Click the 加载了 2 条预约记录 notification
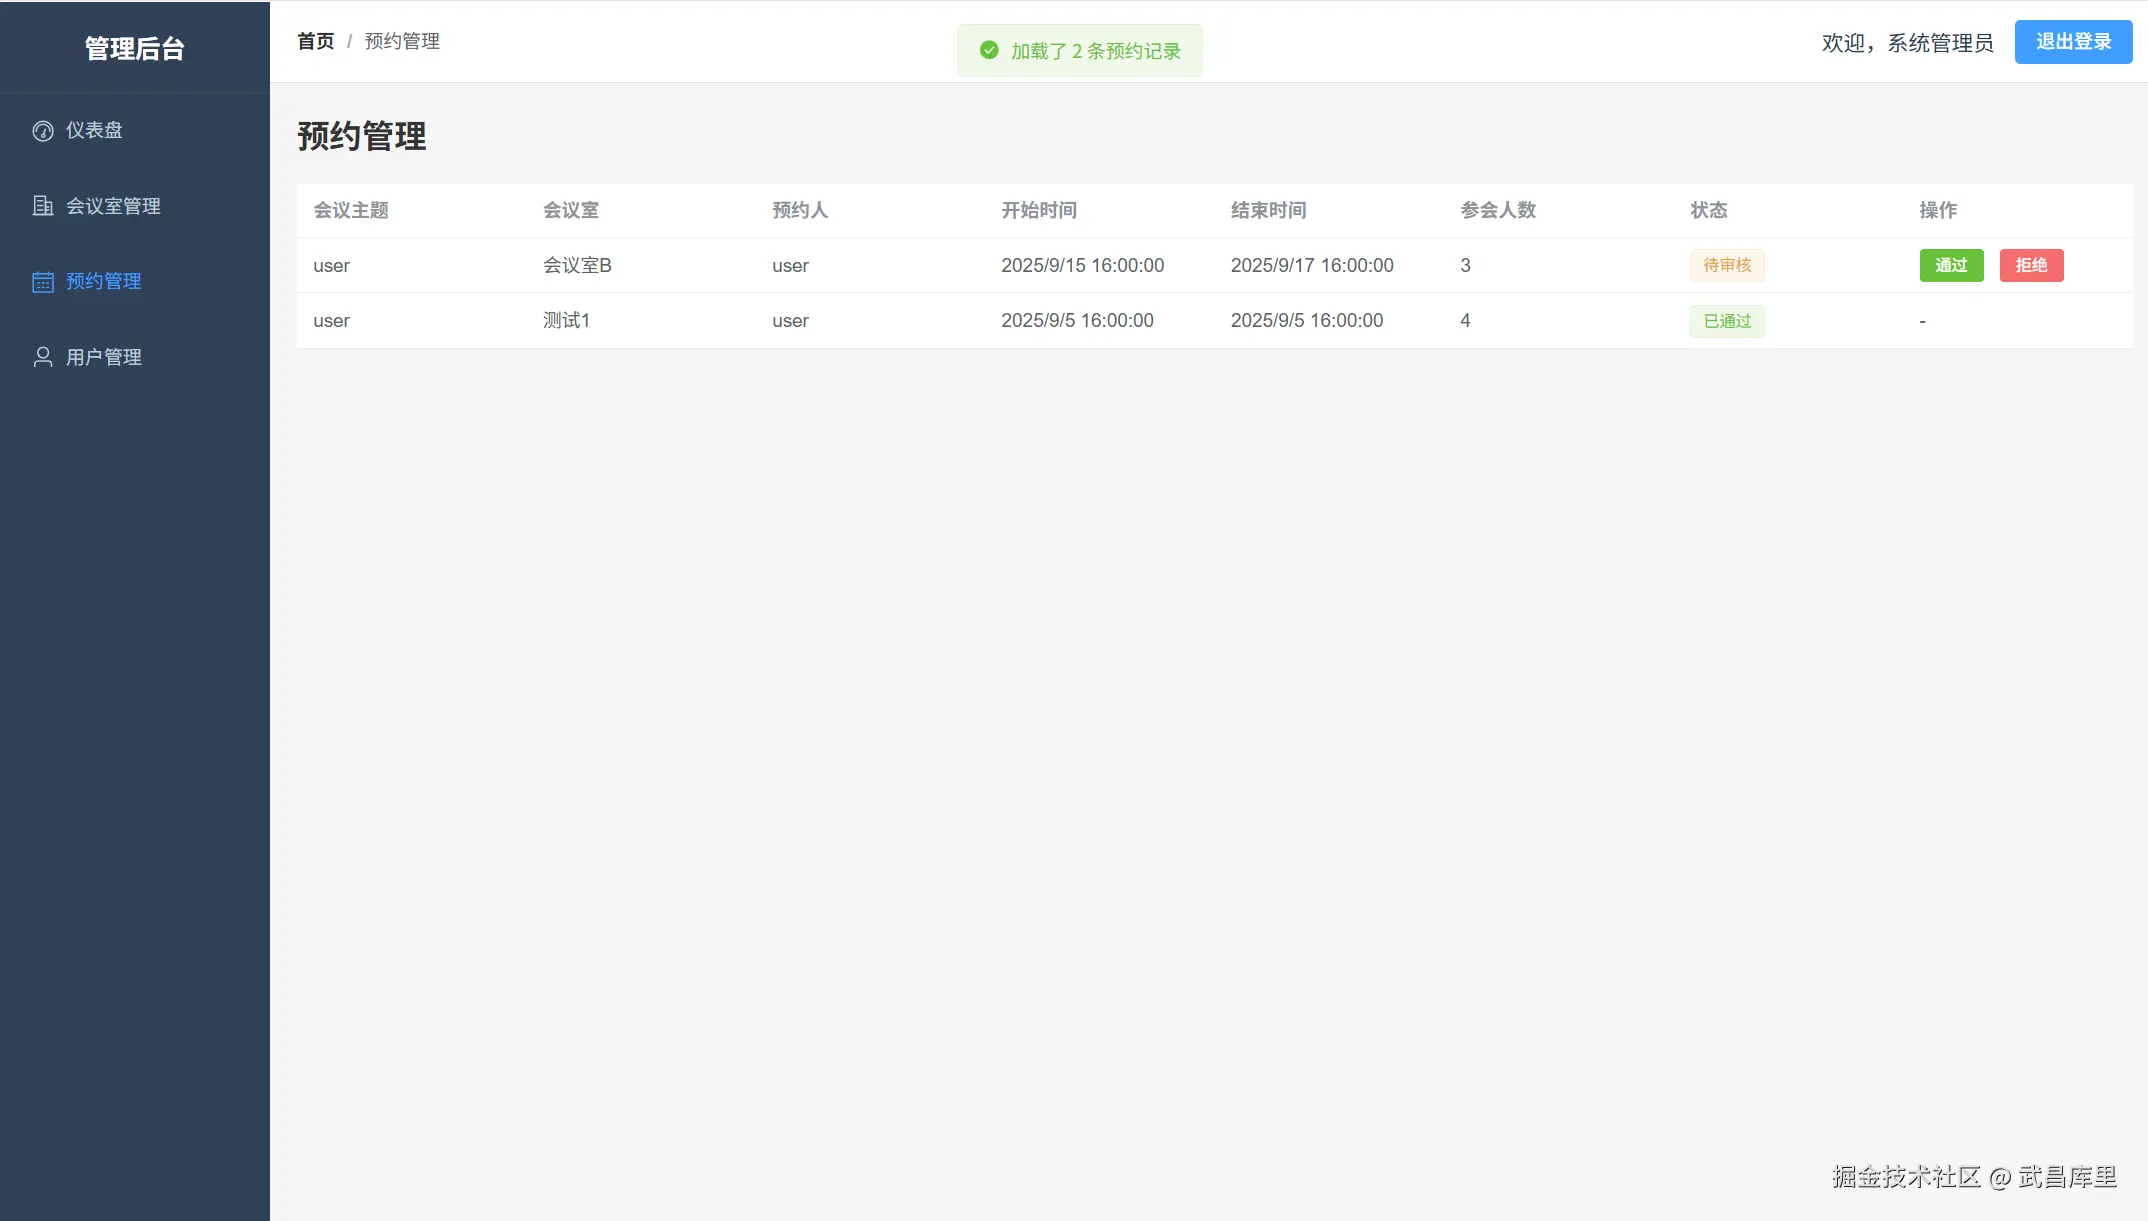This screenshot has height=1221, width=2148. (1095, 51)
